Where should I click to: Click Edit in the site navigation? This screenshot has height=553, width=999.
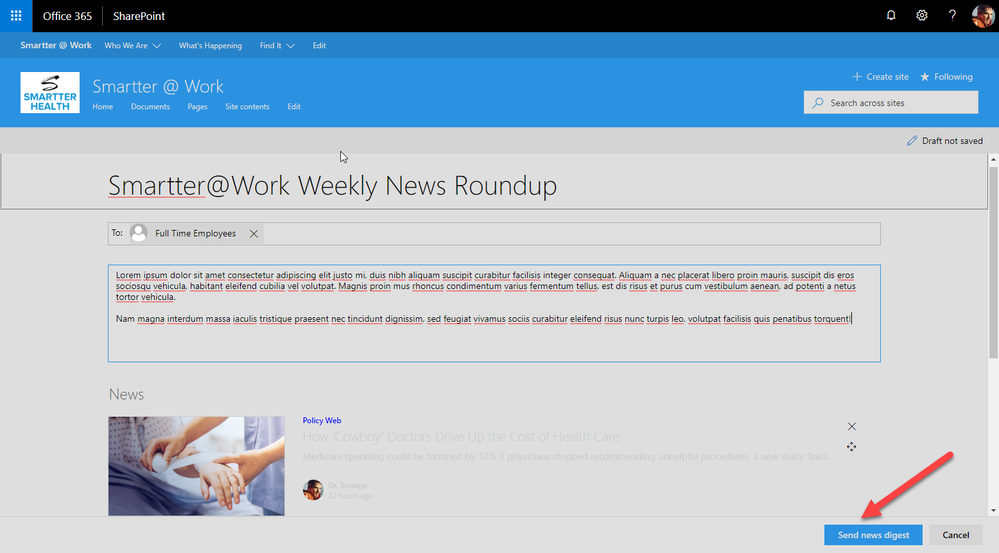[x=294, y=106]
